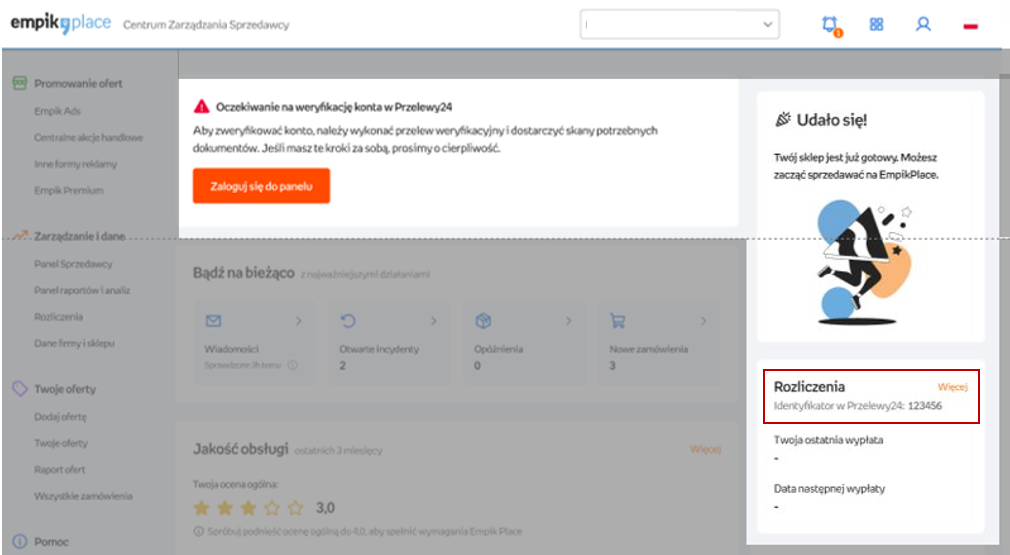Expand the Wiadomości tile chevron
The image size is (1010, 555).
pyautogui.click(x=298, y=321)
